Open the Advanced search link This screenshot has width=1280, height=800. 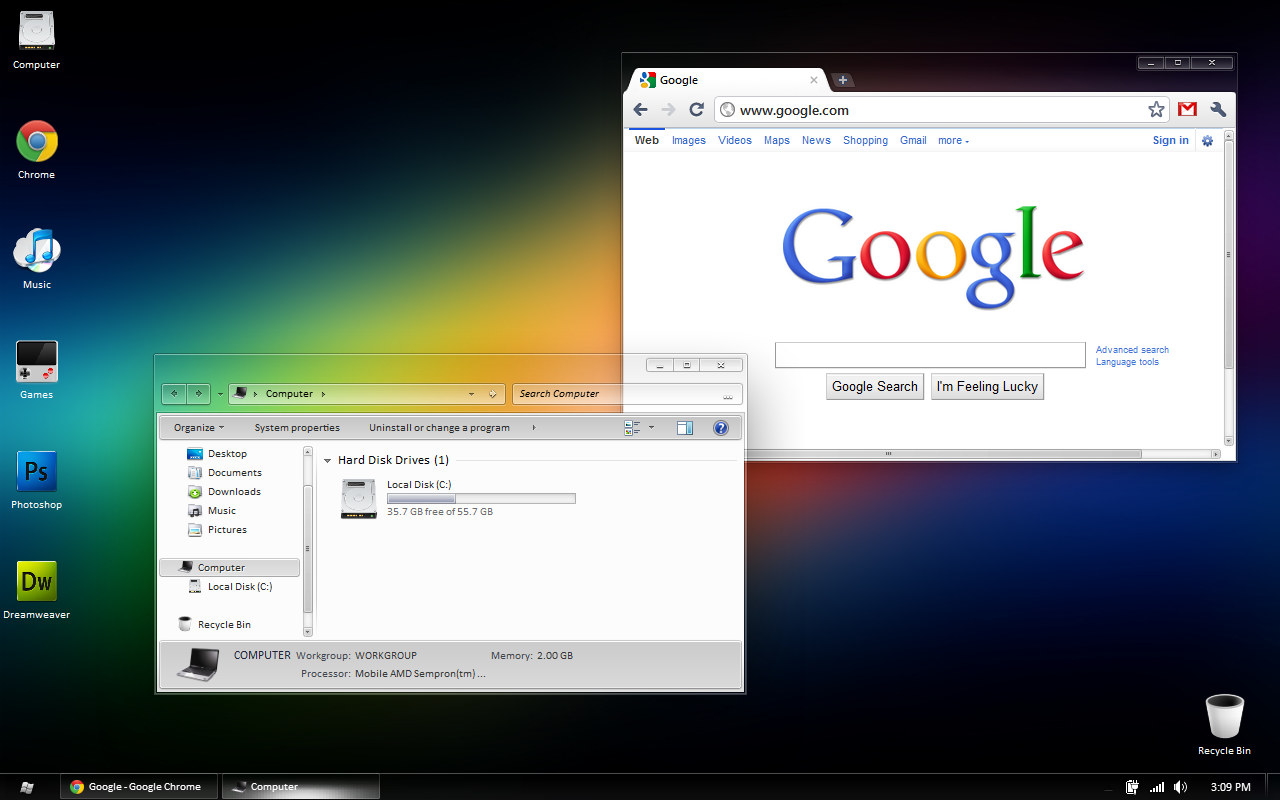tap(1132, 350)
